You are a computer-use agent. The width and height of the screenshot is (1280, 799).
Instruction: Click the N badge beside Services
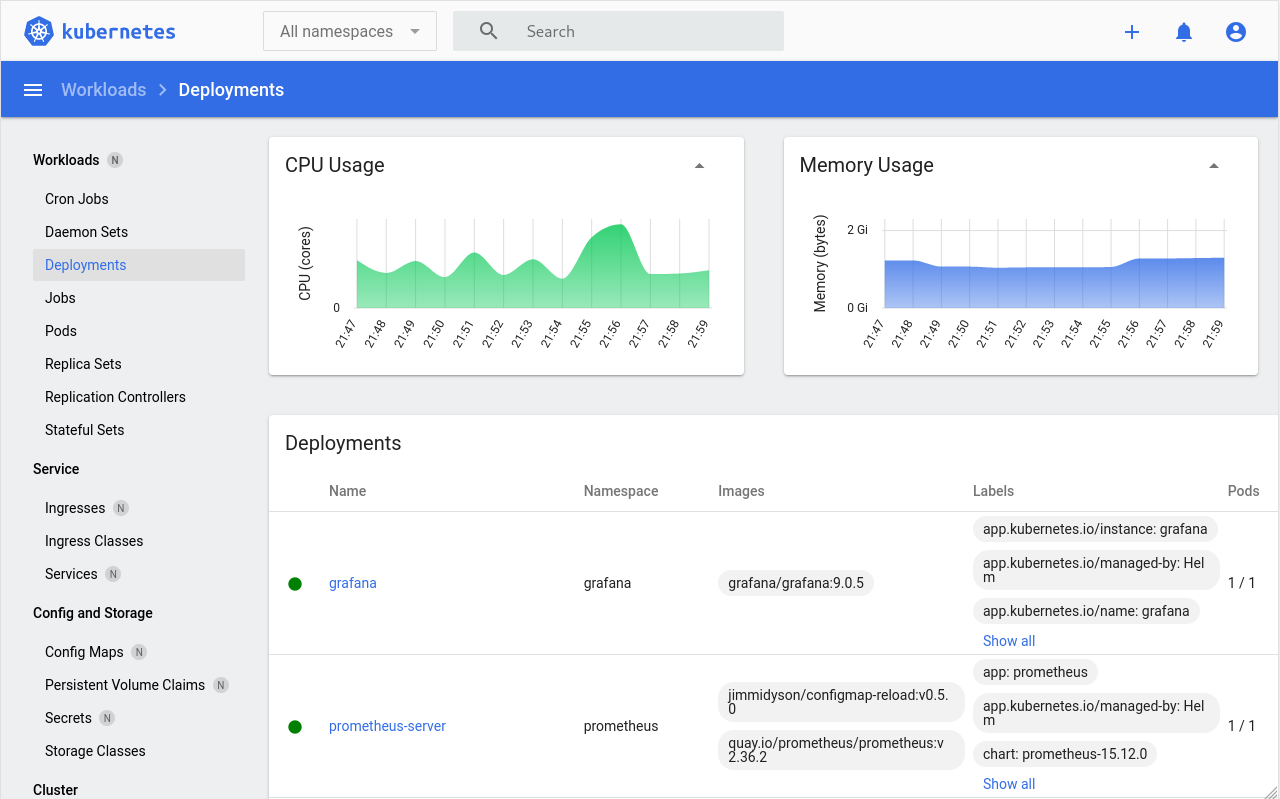(113, 574)
